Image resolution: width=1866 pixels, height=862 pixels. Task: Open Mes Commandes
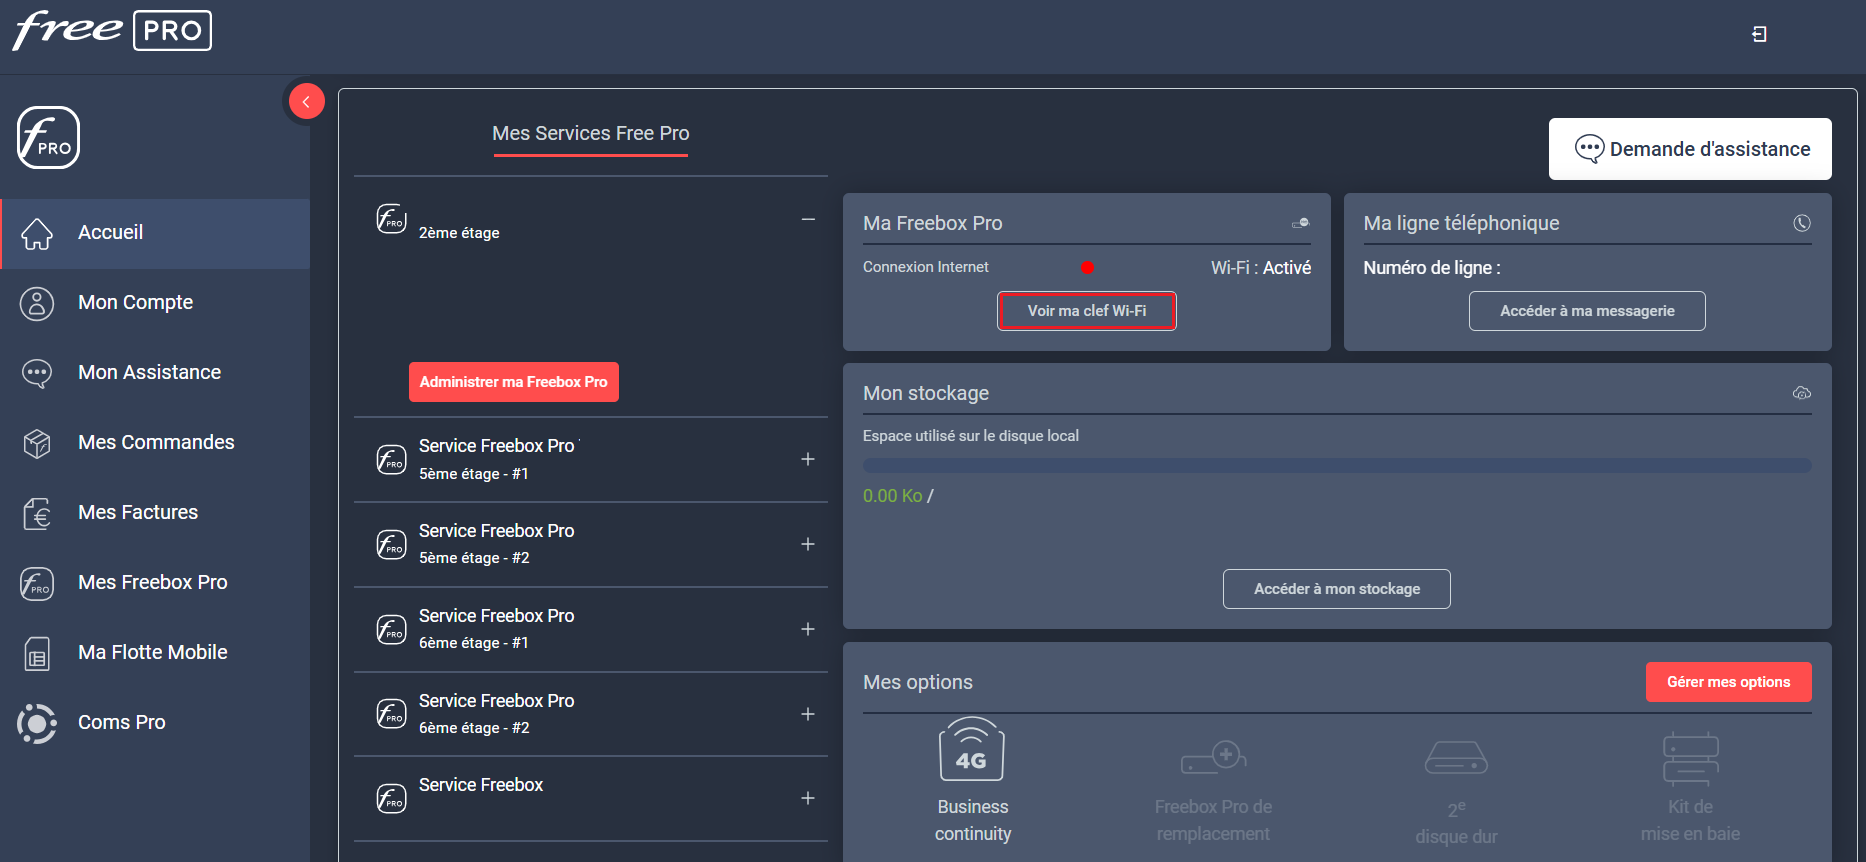coord(155,443)
